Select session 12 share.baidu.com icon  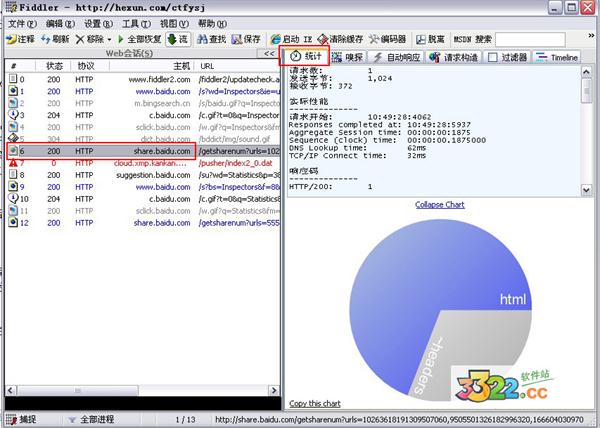tap(13, 223)
